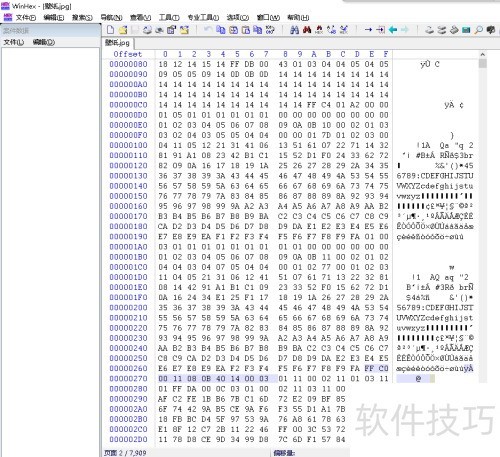This screenshot has width=500, height=457.
Task: Open the 文件(F) menu
Action: pyautogui.click(x=26, y=18)
